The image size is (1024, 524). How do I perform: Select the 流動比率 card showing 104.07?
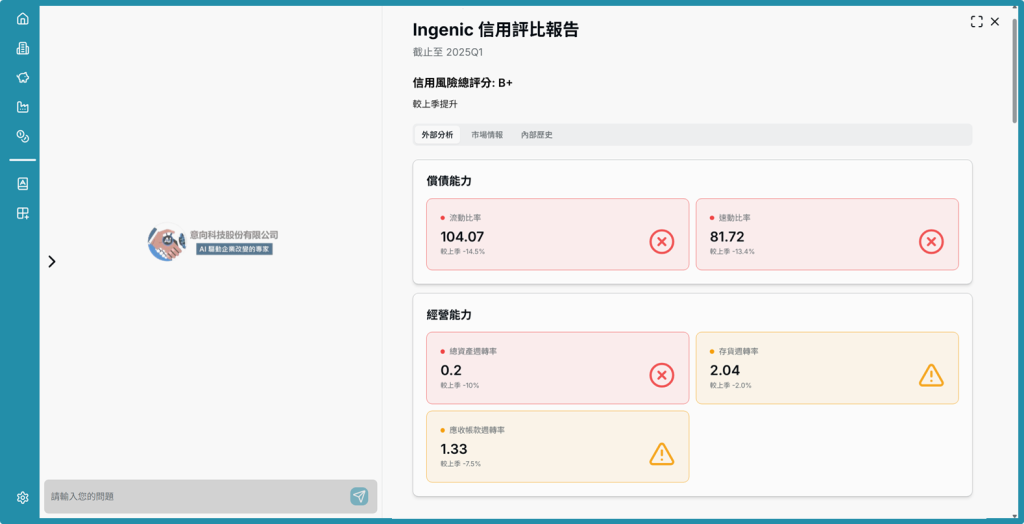coord(557,234)
